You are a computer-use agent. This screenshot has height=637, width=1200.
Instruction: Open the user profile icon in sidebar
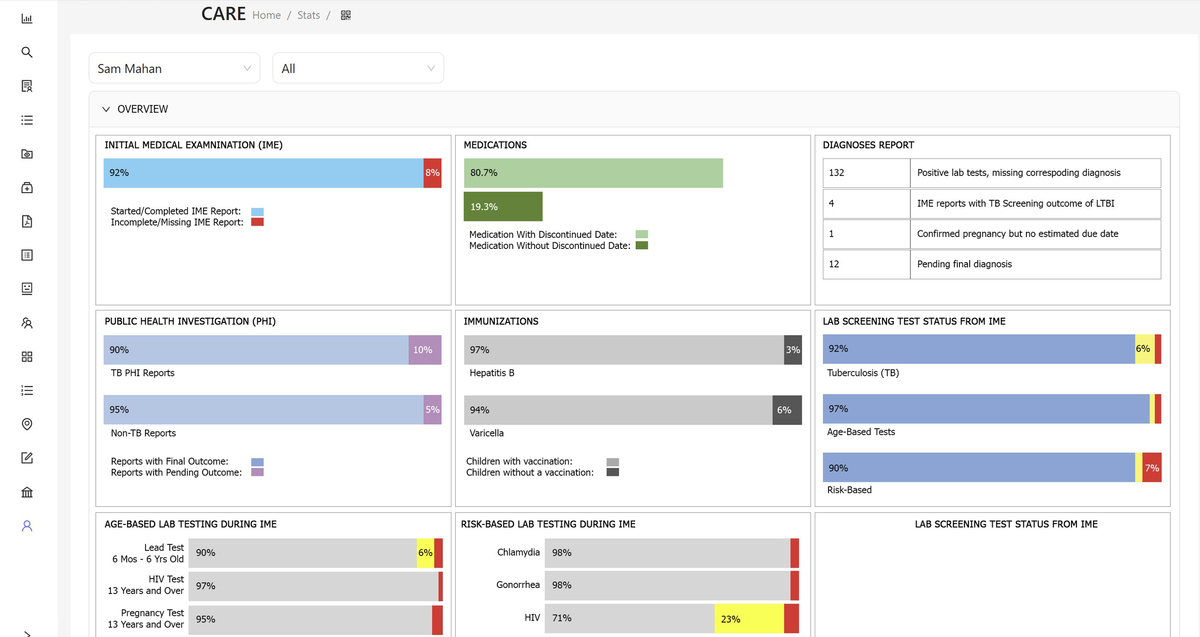[x=27, y=526]
